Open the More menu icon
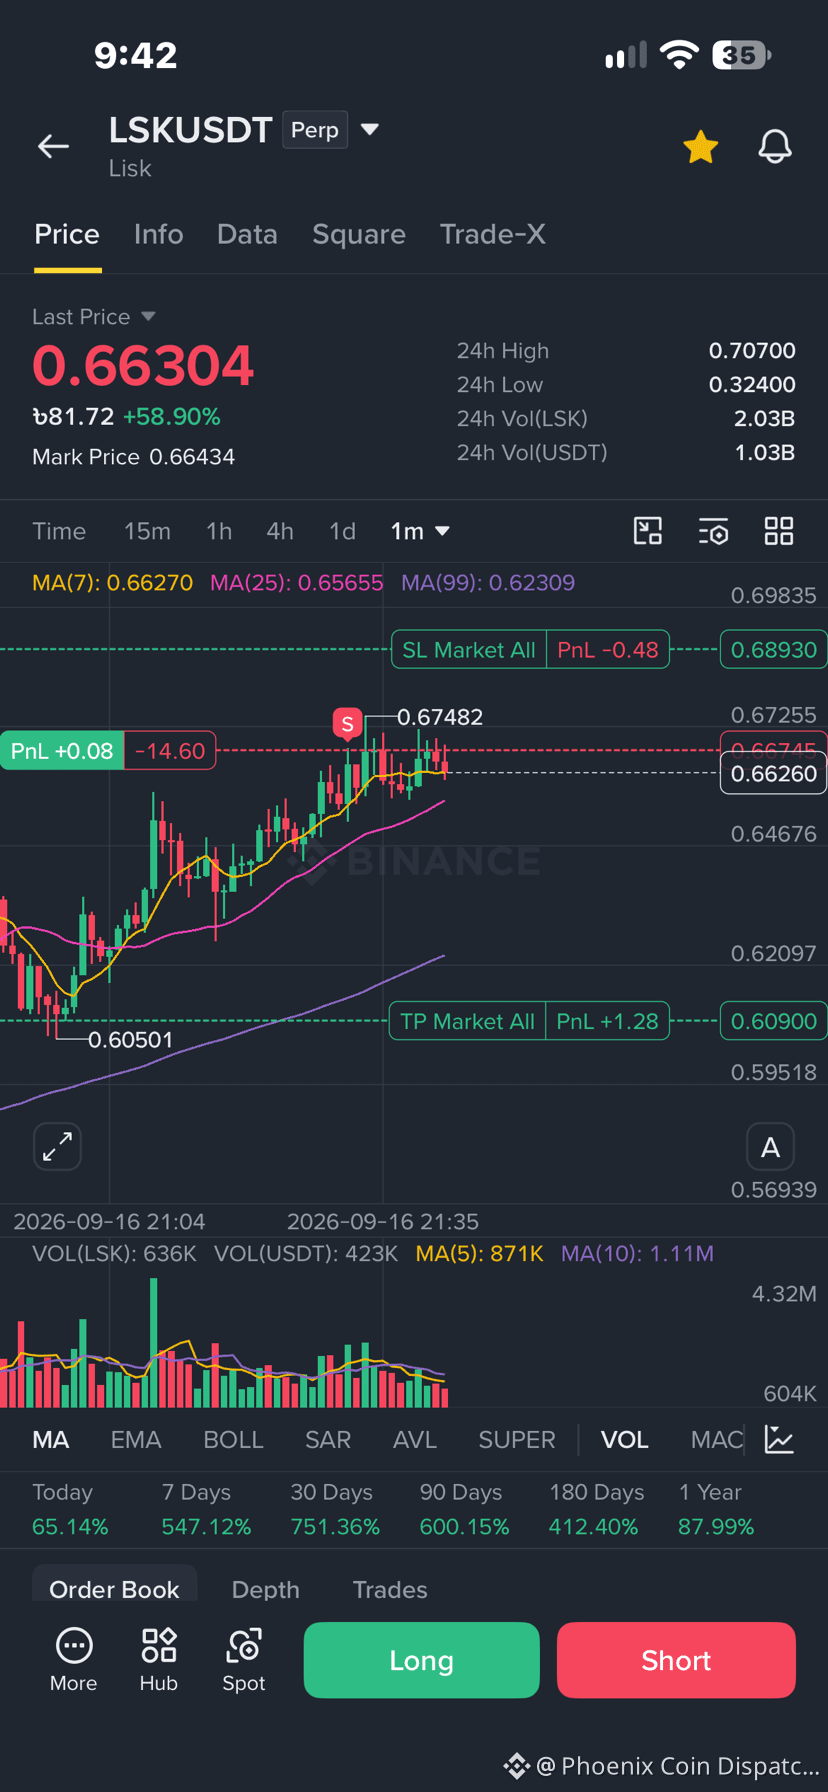Viewport: 828px width, 1792px height. click(74, 1660)
